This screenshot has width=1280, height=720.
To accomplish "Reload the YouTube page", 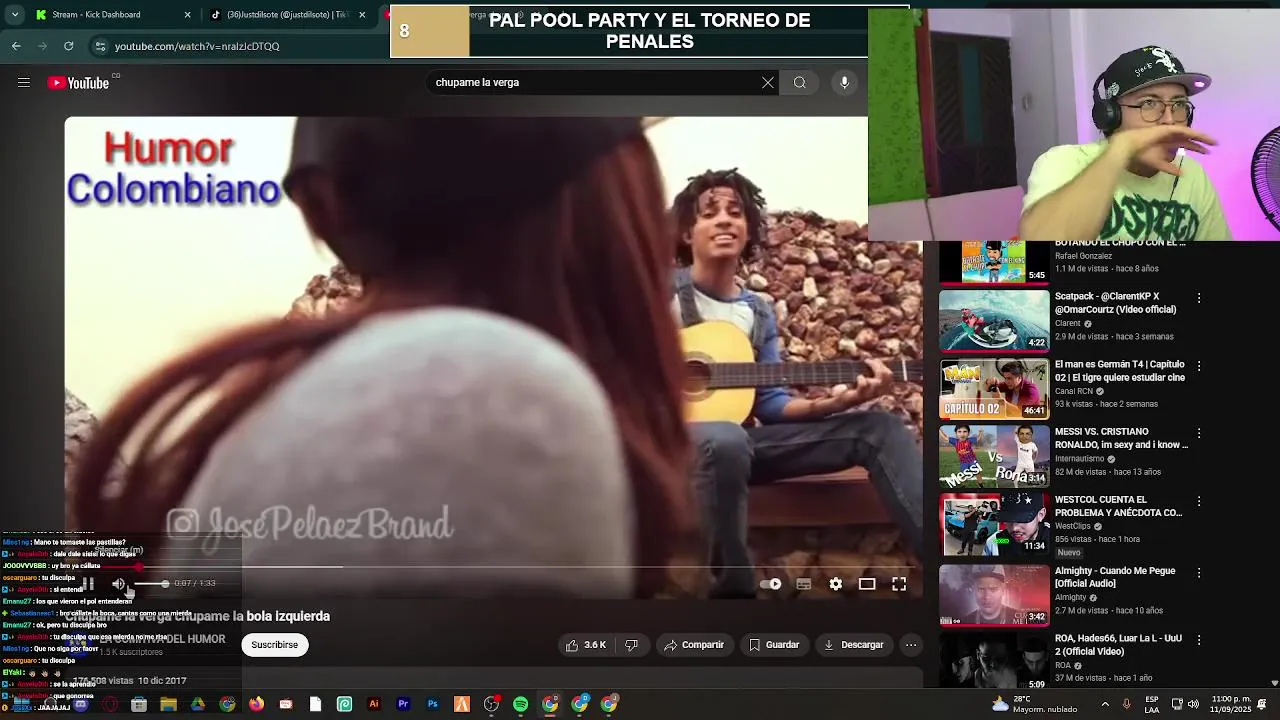I will coord(68,46).
